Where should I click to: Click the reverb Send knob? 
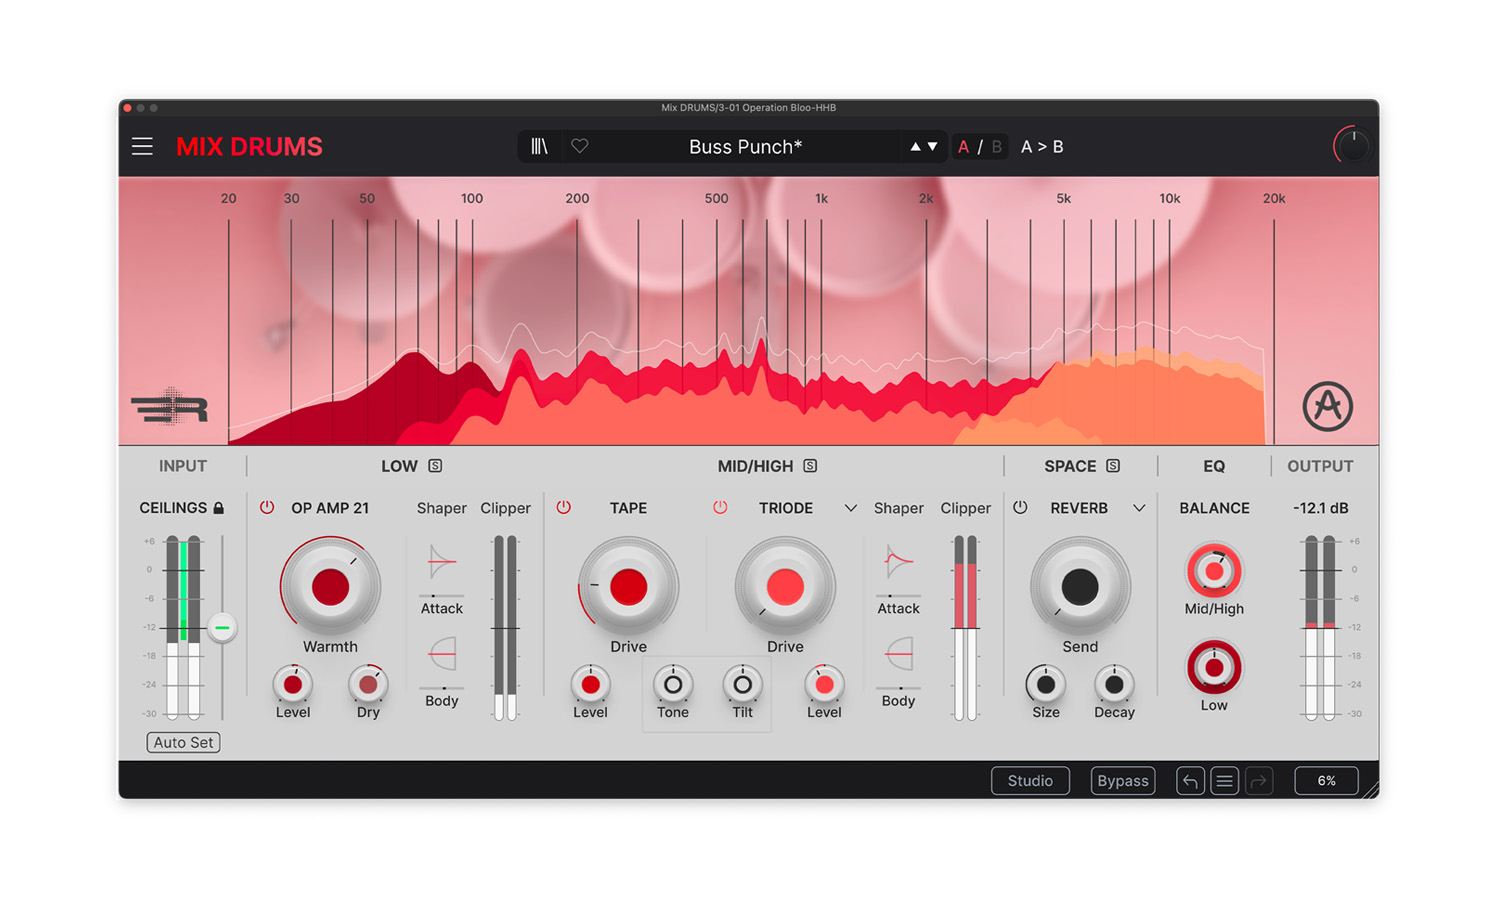(x=1080, y=587)
